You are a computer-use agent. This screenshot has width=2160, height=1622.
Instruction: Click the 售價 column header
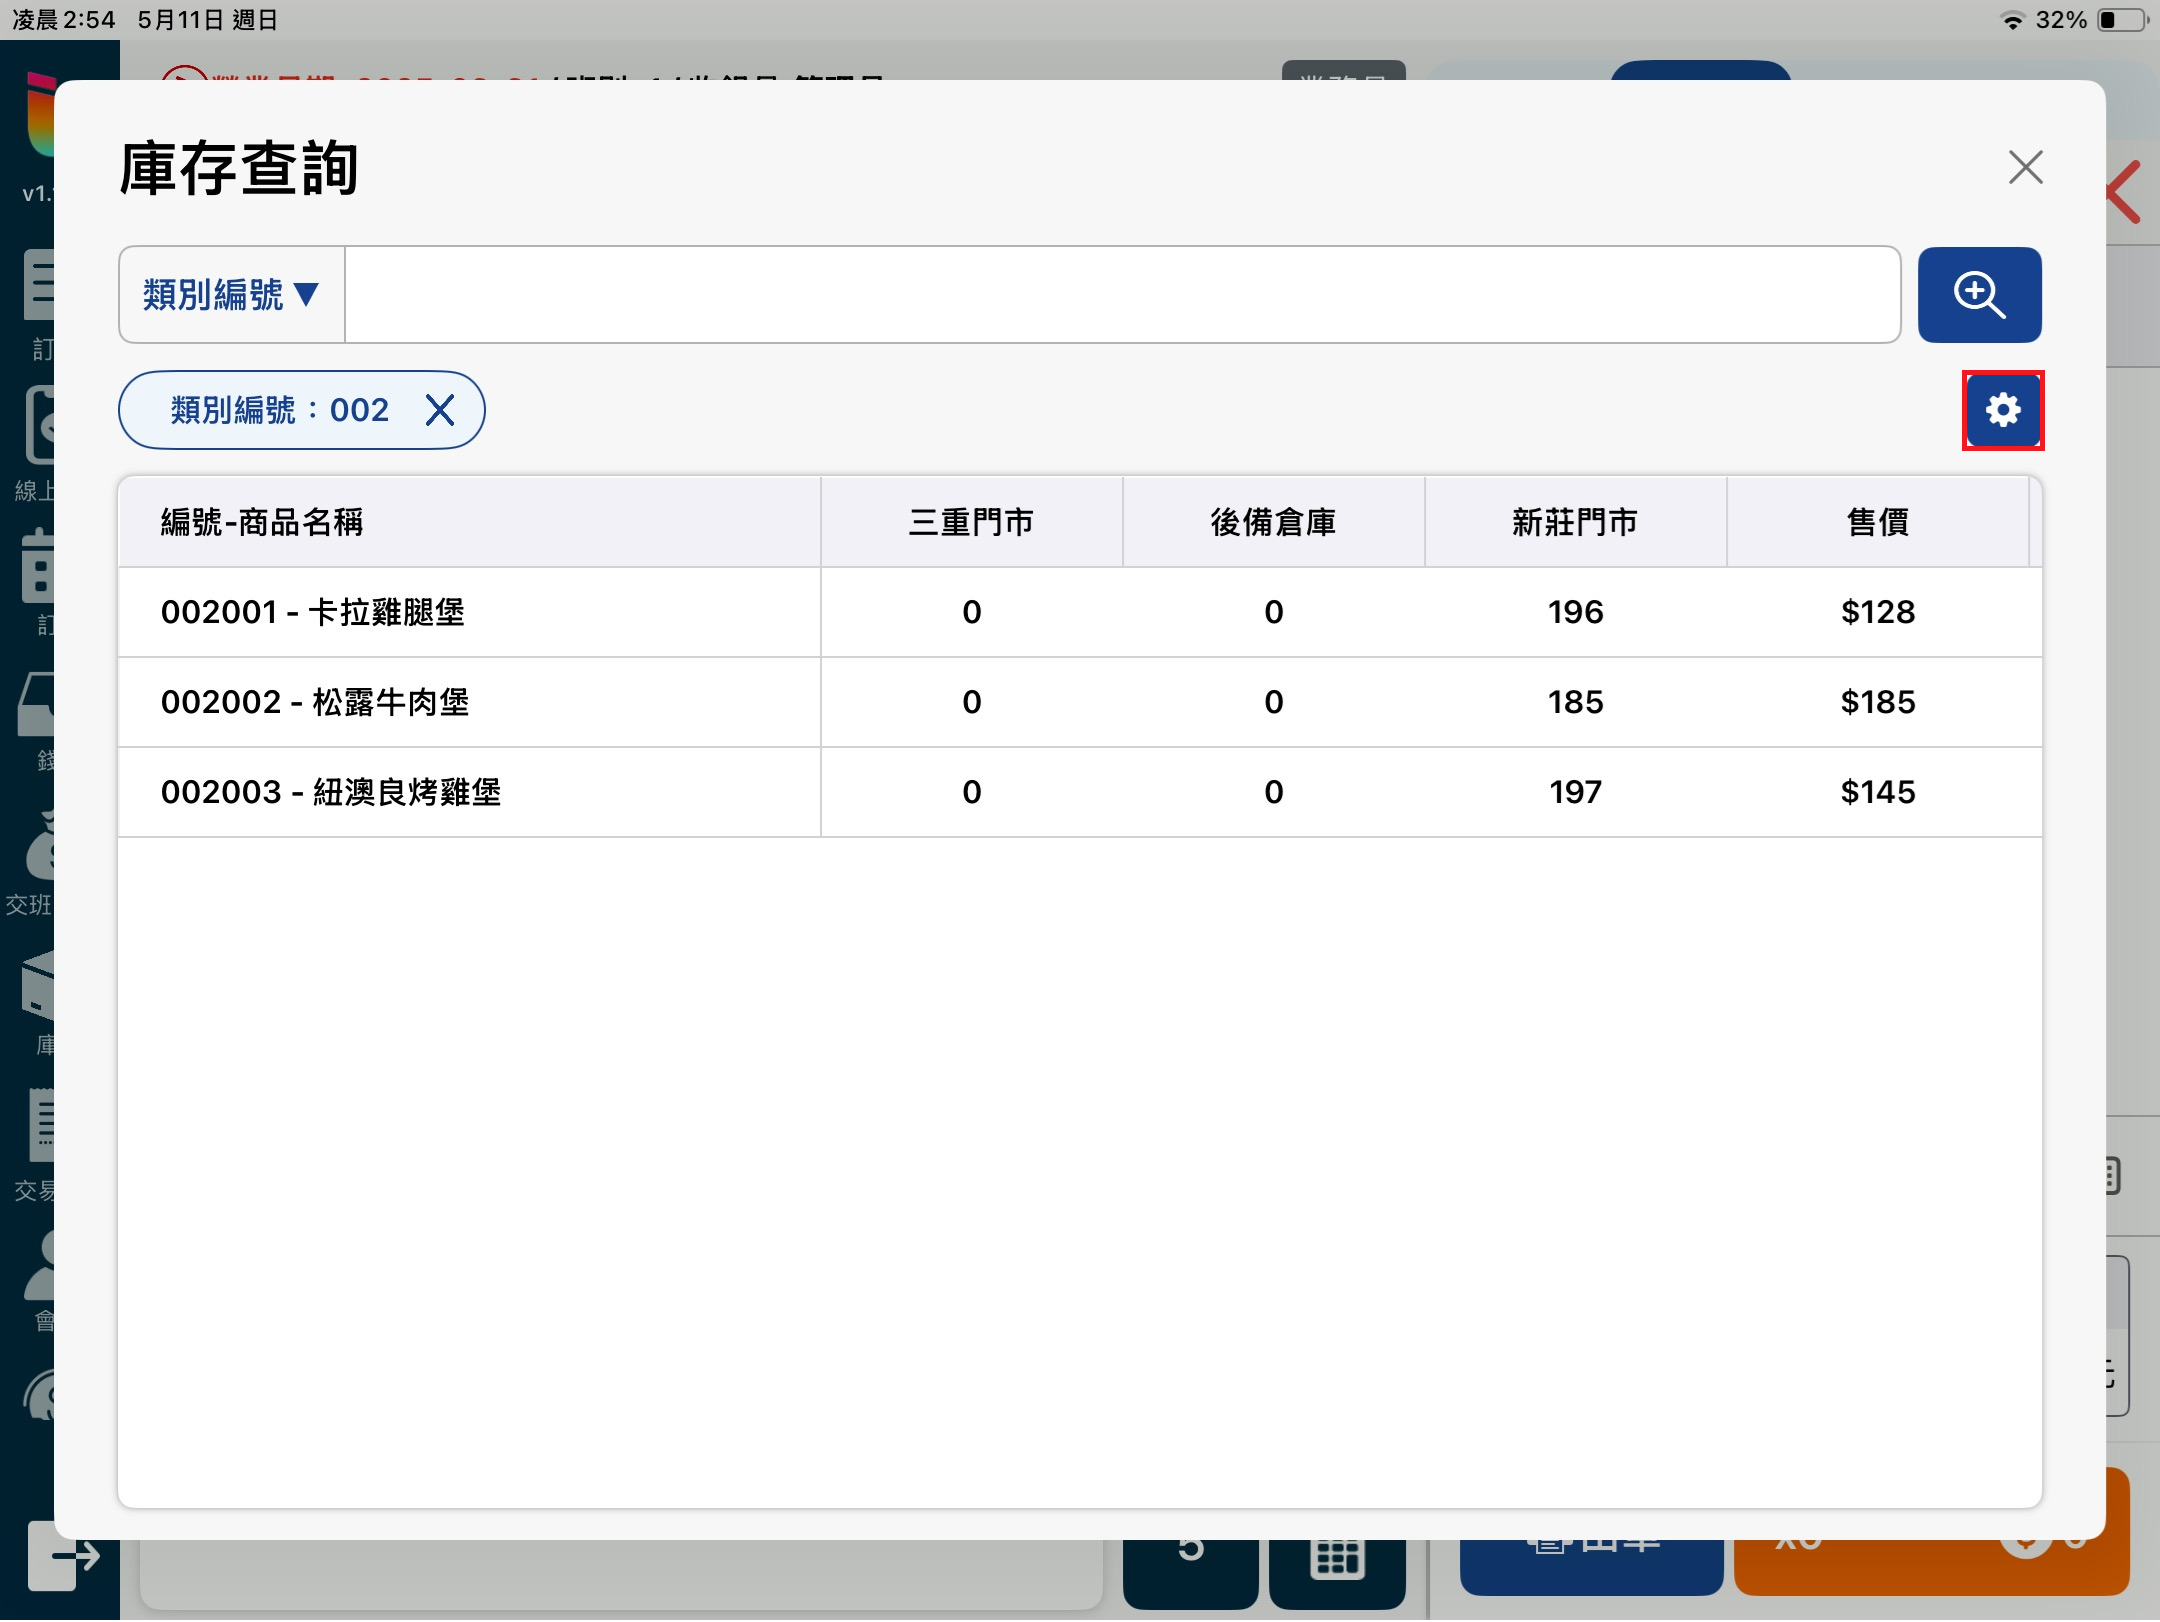(x=1877, y=522)
